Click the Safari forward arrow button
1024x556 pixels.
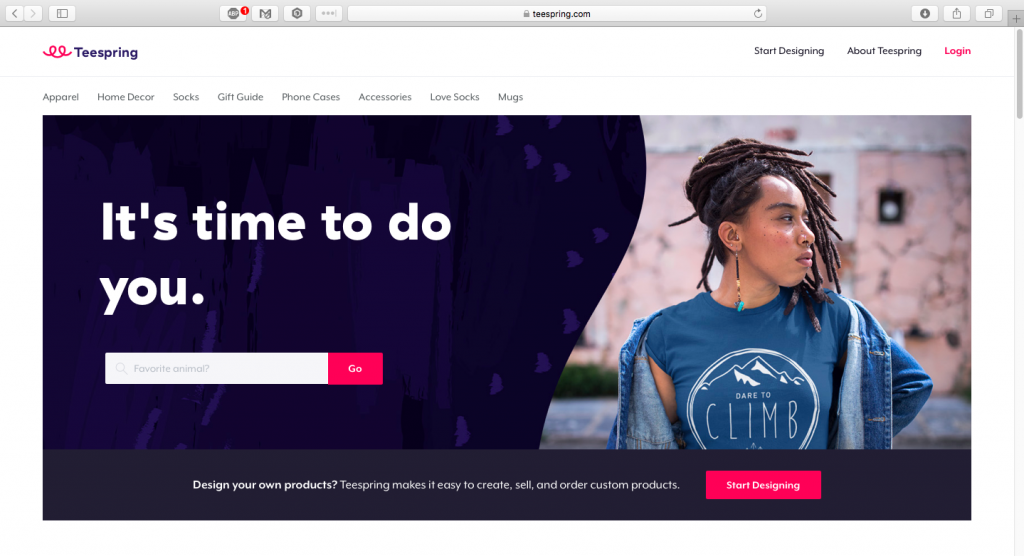click(33, 13)
